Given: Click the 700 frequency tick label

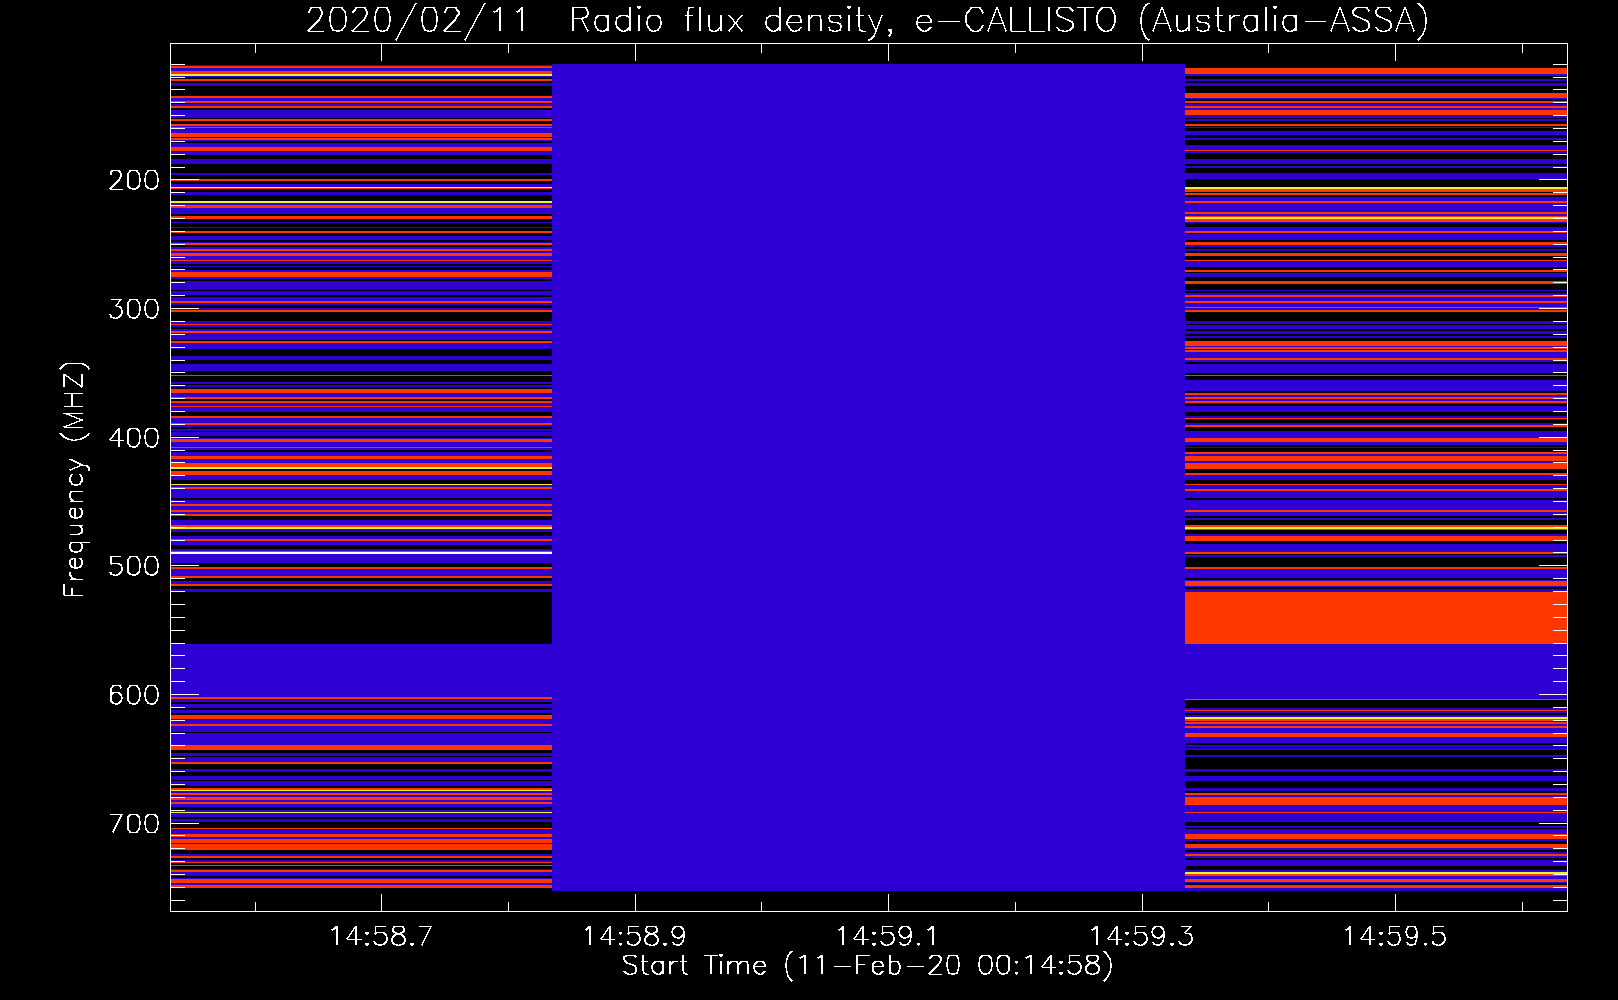Looking at the screenshot, I should click(134, 824).
